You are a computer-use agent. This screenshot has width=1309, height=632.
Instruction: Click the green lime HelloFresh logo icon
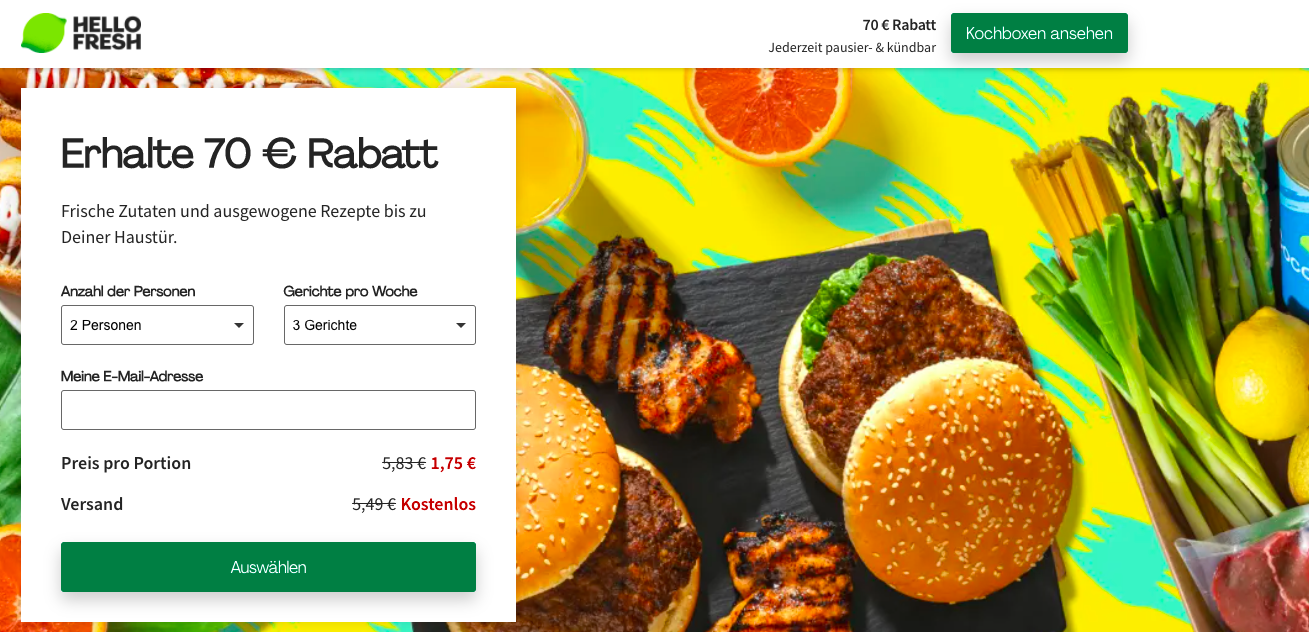[x=43, y=33]
